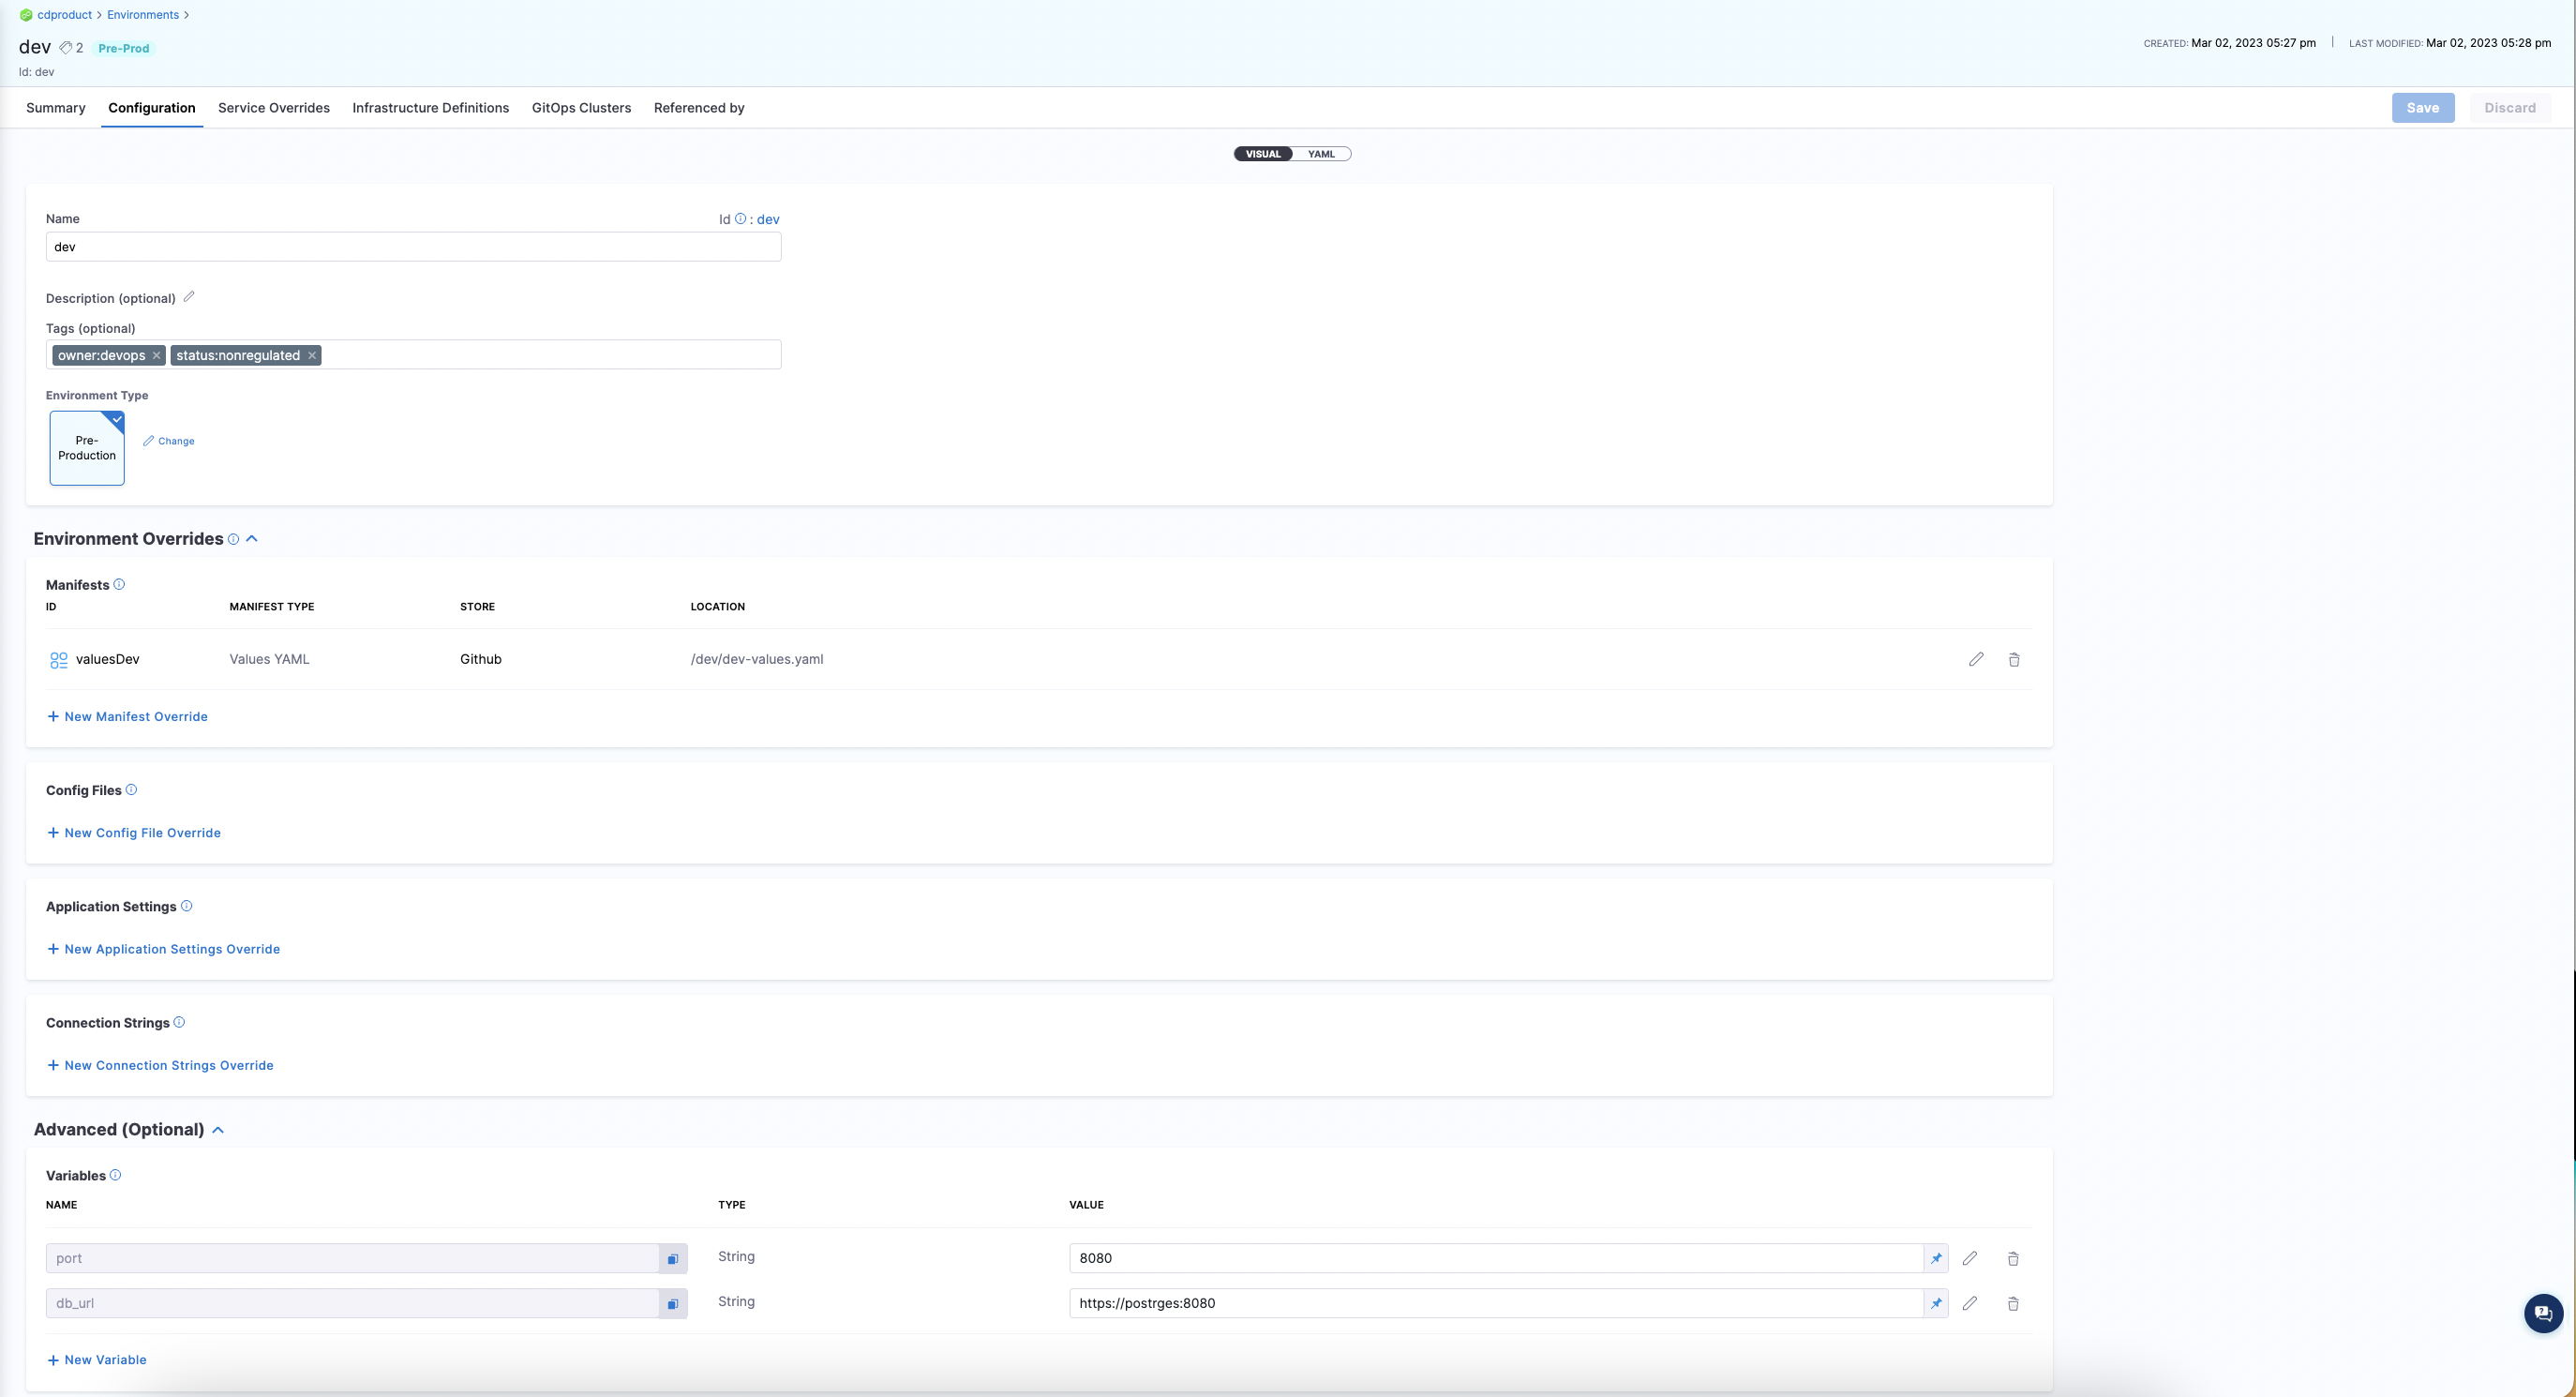Remove the owner:devops tag

coord(156,356)
